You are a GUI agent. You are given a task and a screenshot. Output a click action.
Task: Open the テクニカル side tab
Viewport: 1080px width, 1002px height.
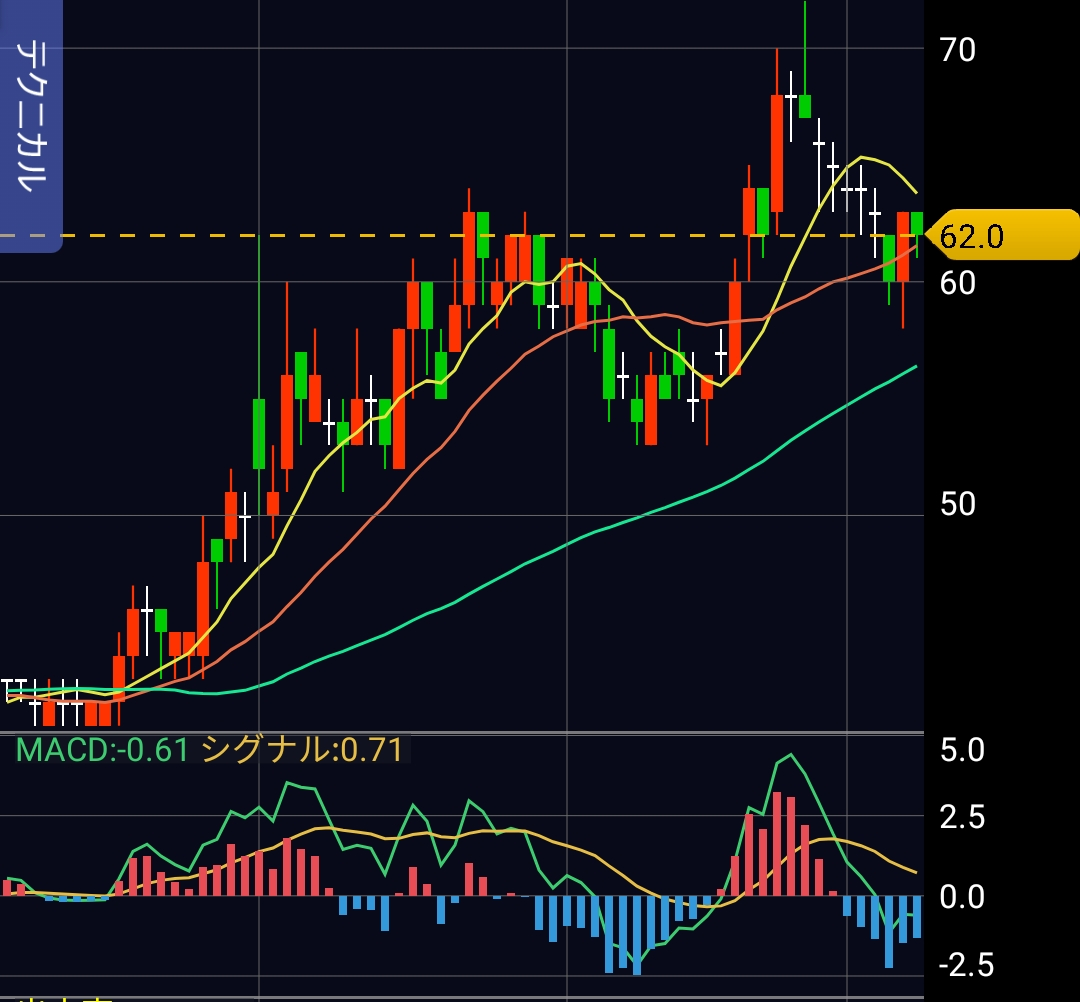[31, 127]
